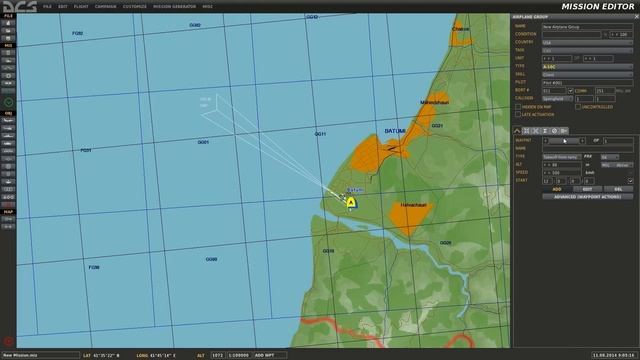Click the red remove object icon

click(x=8, y=204)
